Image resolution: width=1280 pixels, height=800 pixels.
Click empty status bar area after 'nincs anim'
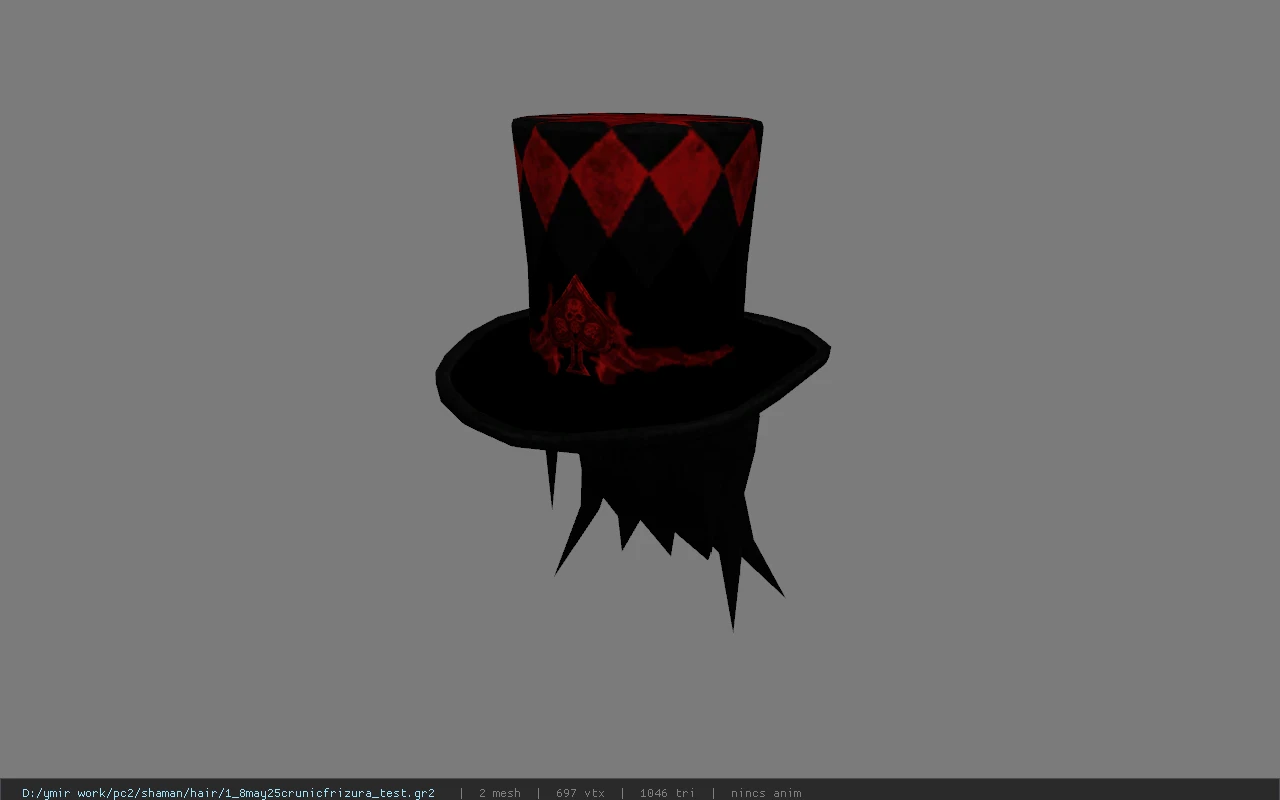1040,793
